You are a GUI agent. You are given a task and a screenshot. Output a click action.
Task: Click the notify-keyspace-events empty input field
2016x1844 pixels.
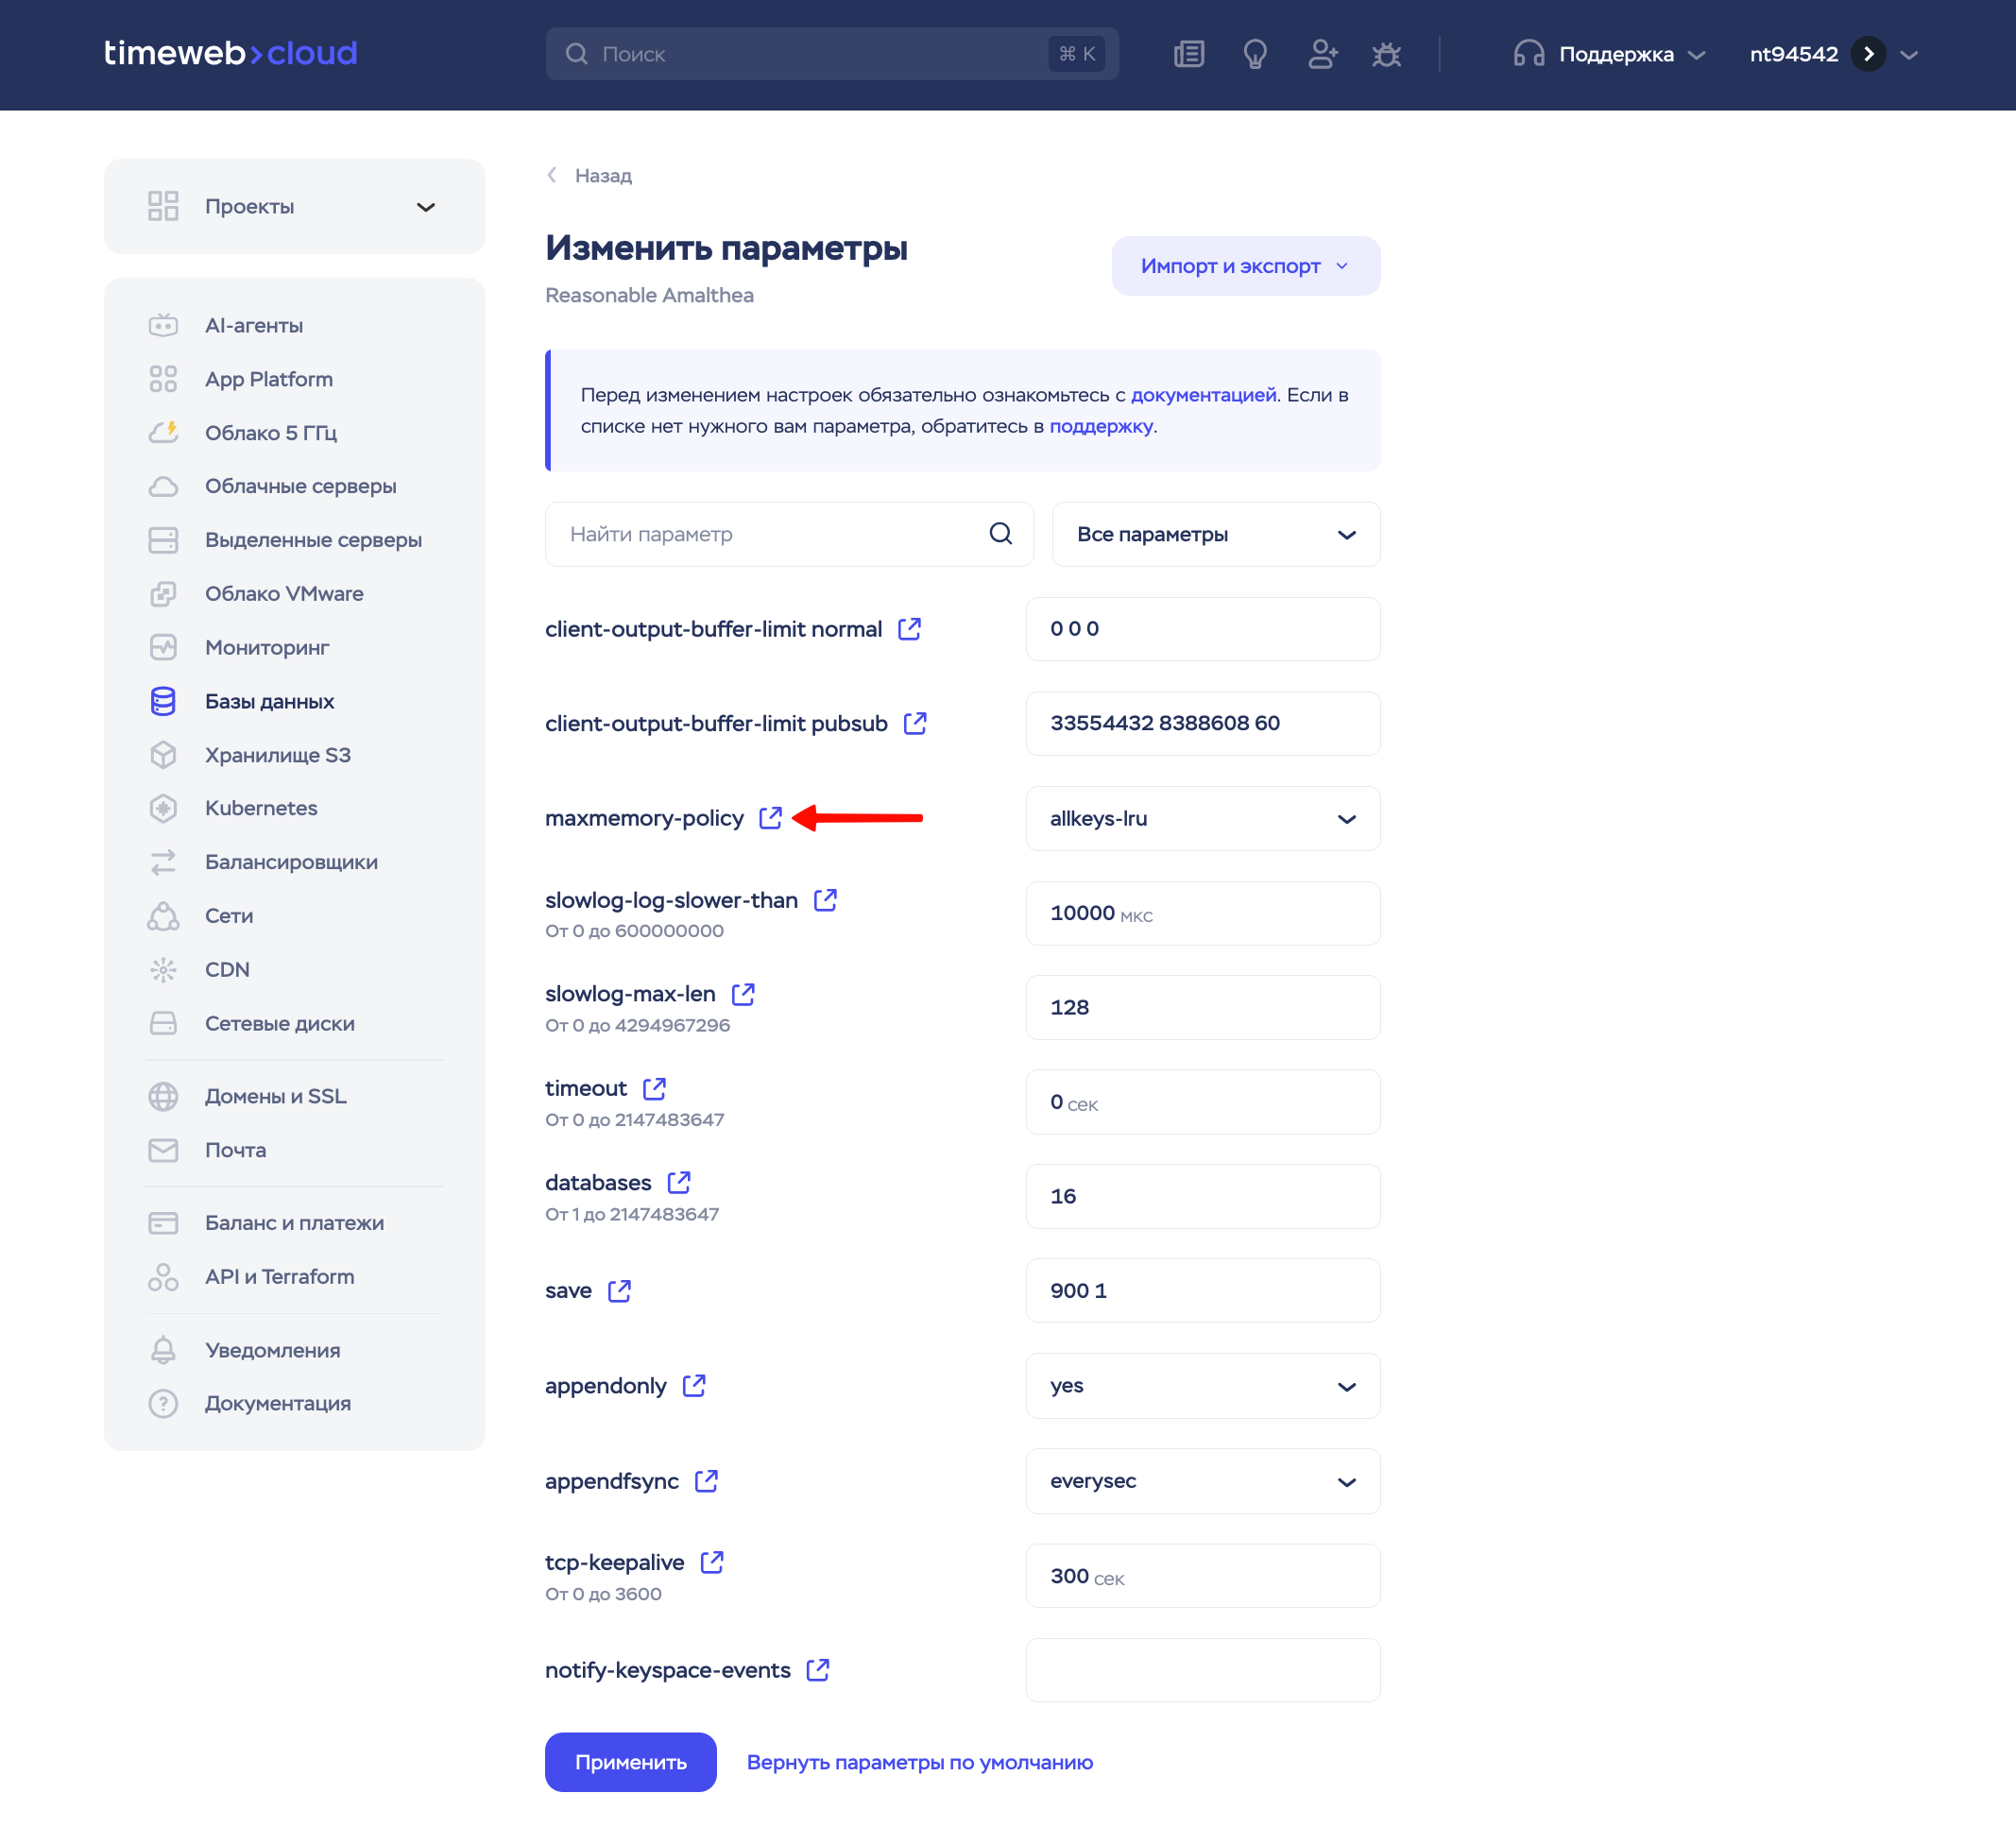[x=1203, y=1670]
